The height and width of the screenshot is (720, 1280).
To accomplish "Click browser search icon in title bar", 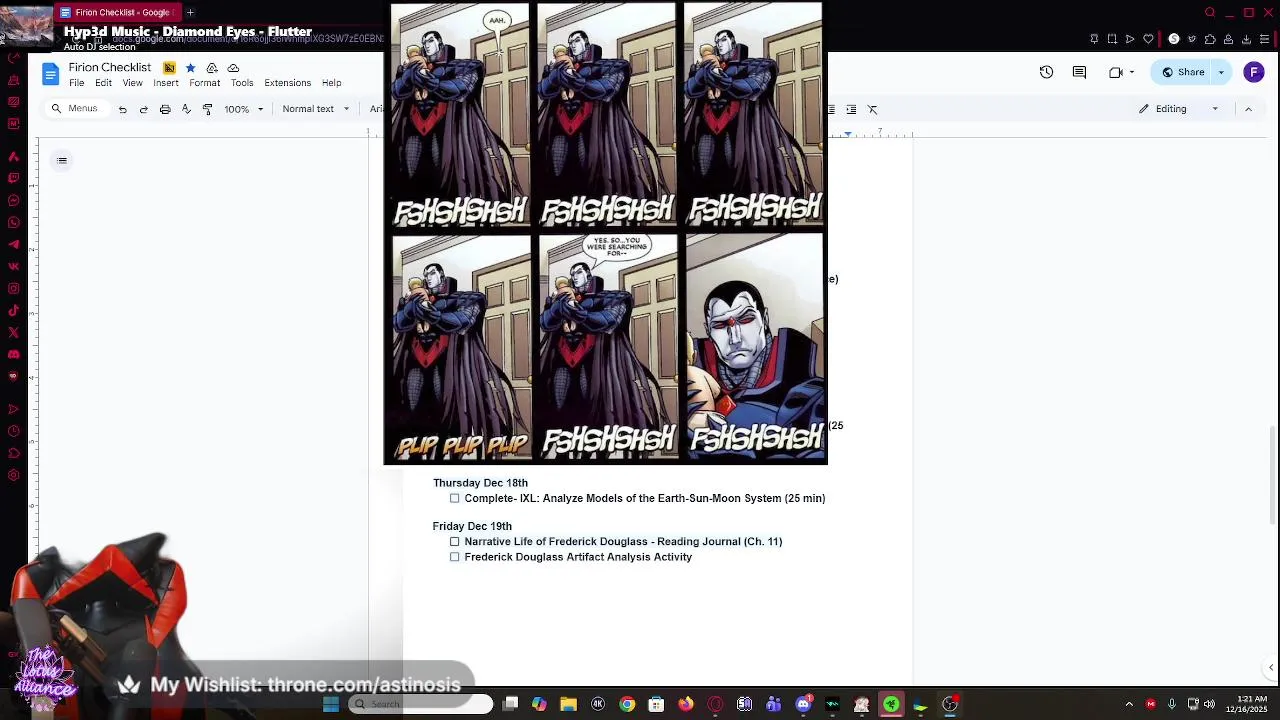I will click(1210, 12).
